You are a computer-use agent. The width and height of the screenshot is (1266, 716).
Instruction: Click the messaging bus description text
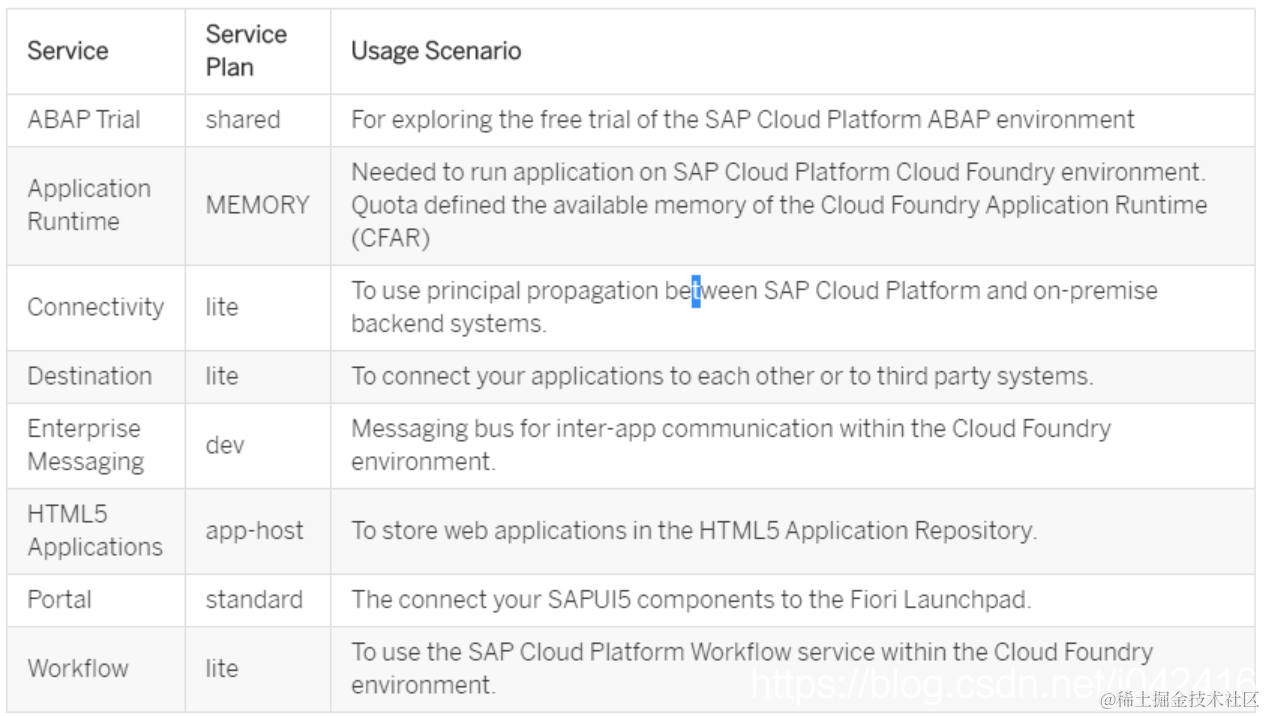pyautogui.click(x=731, y=445)
